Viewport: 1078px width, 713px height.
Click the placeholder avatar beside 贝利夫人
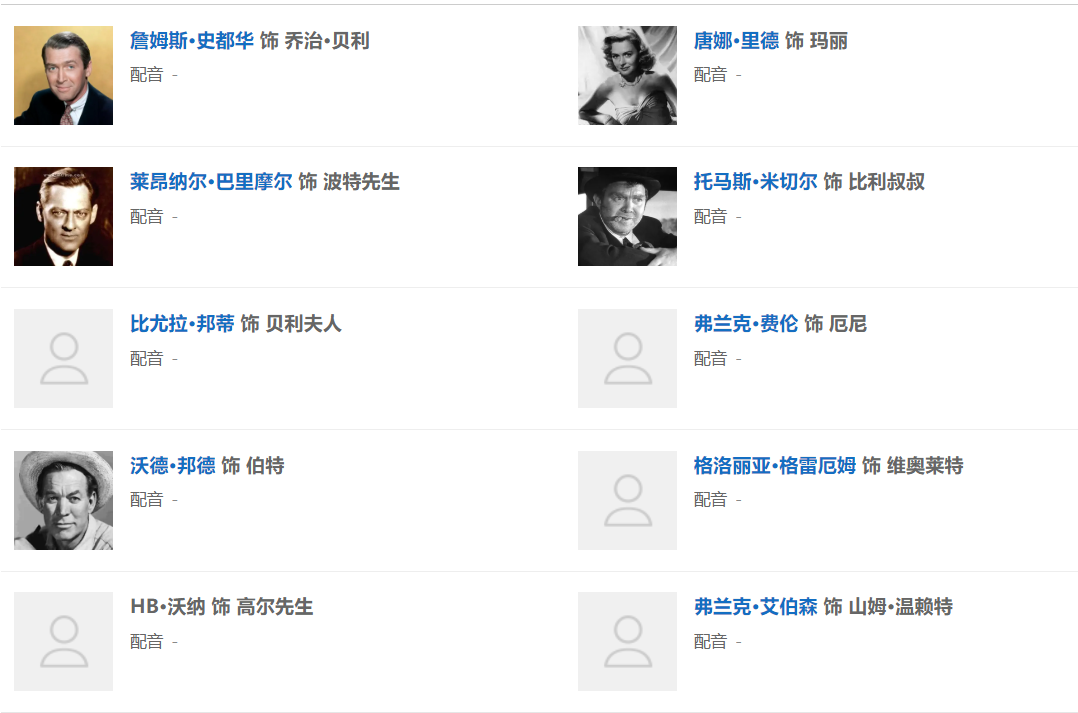coord(63,359)
